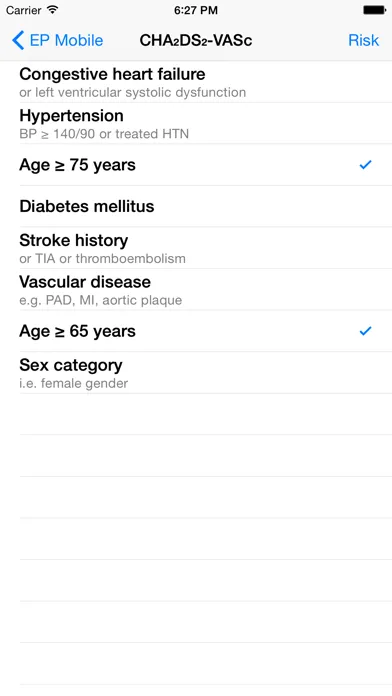
Task: Open the Risk result
Action: [x=363, y=40]
